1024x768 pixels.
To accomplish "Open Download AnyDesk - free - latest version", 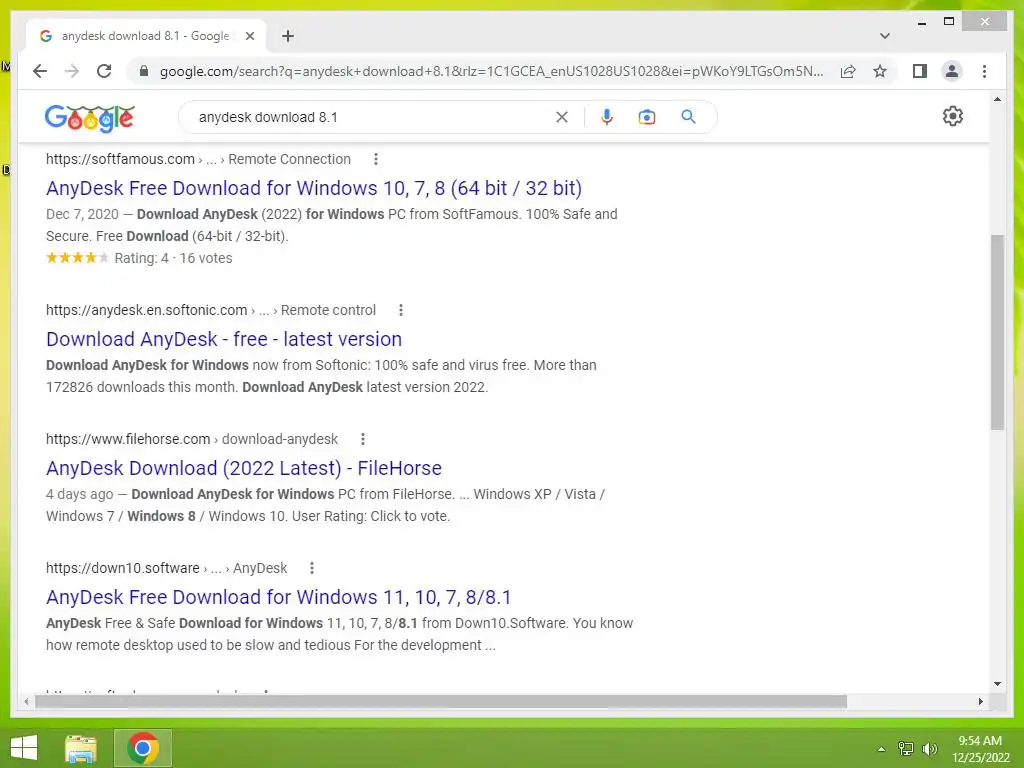I will point(224,339).
